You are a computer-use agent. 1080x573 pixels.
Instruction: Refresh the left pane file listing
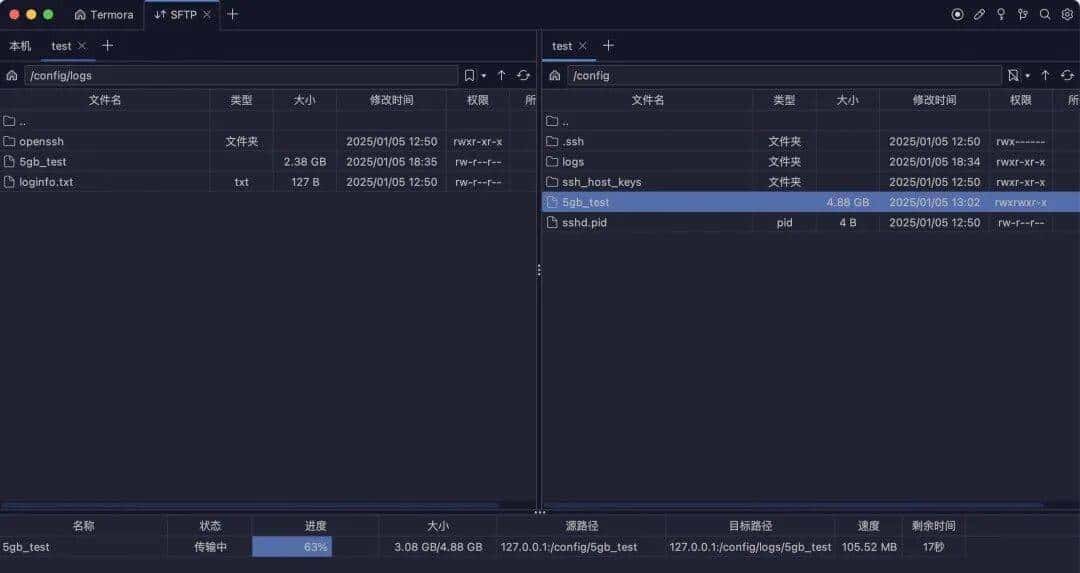[523, 76]
